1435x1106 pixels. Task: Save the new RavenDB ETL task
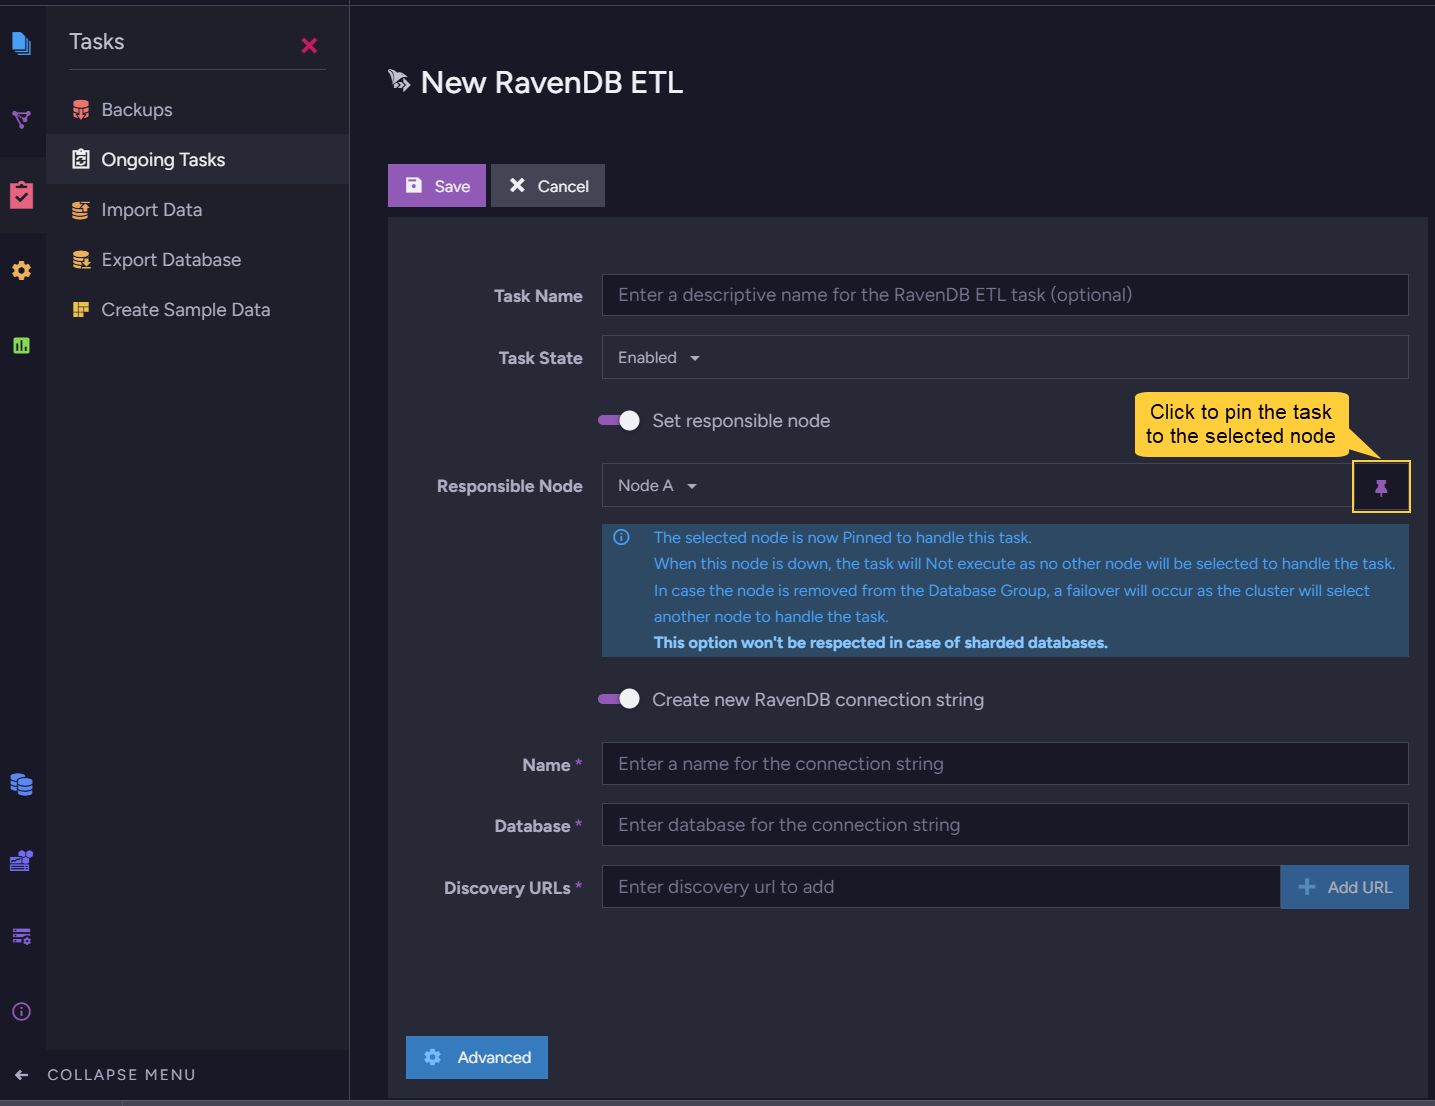[437, 186]
